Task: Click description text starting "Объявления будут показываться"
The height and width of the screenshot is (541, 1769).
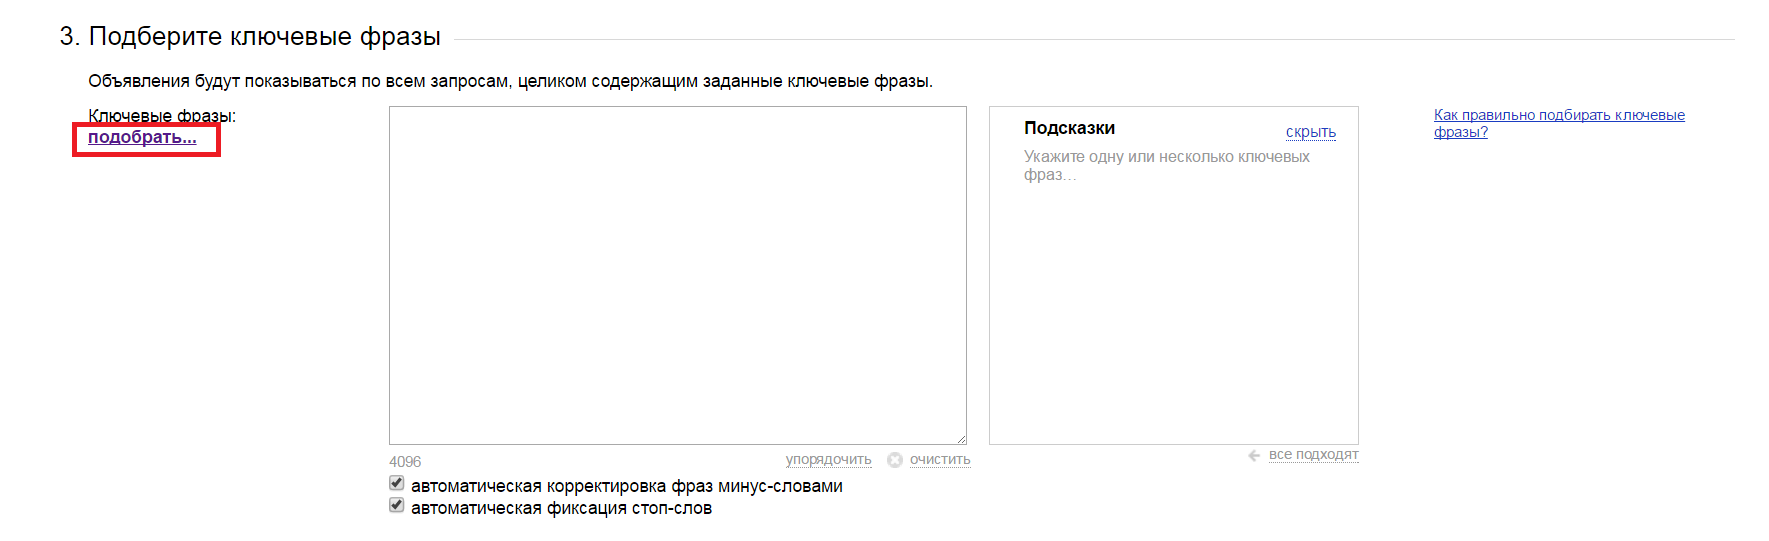Action: click(x=510, y=81)
